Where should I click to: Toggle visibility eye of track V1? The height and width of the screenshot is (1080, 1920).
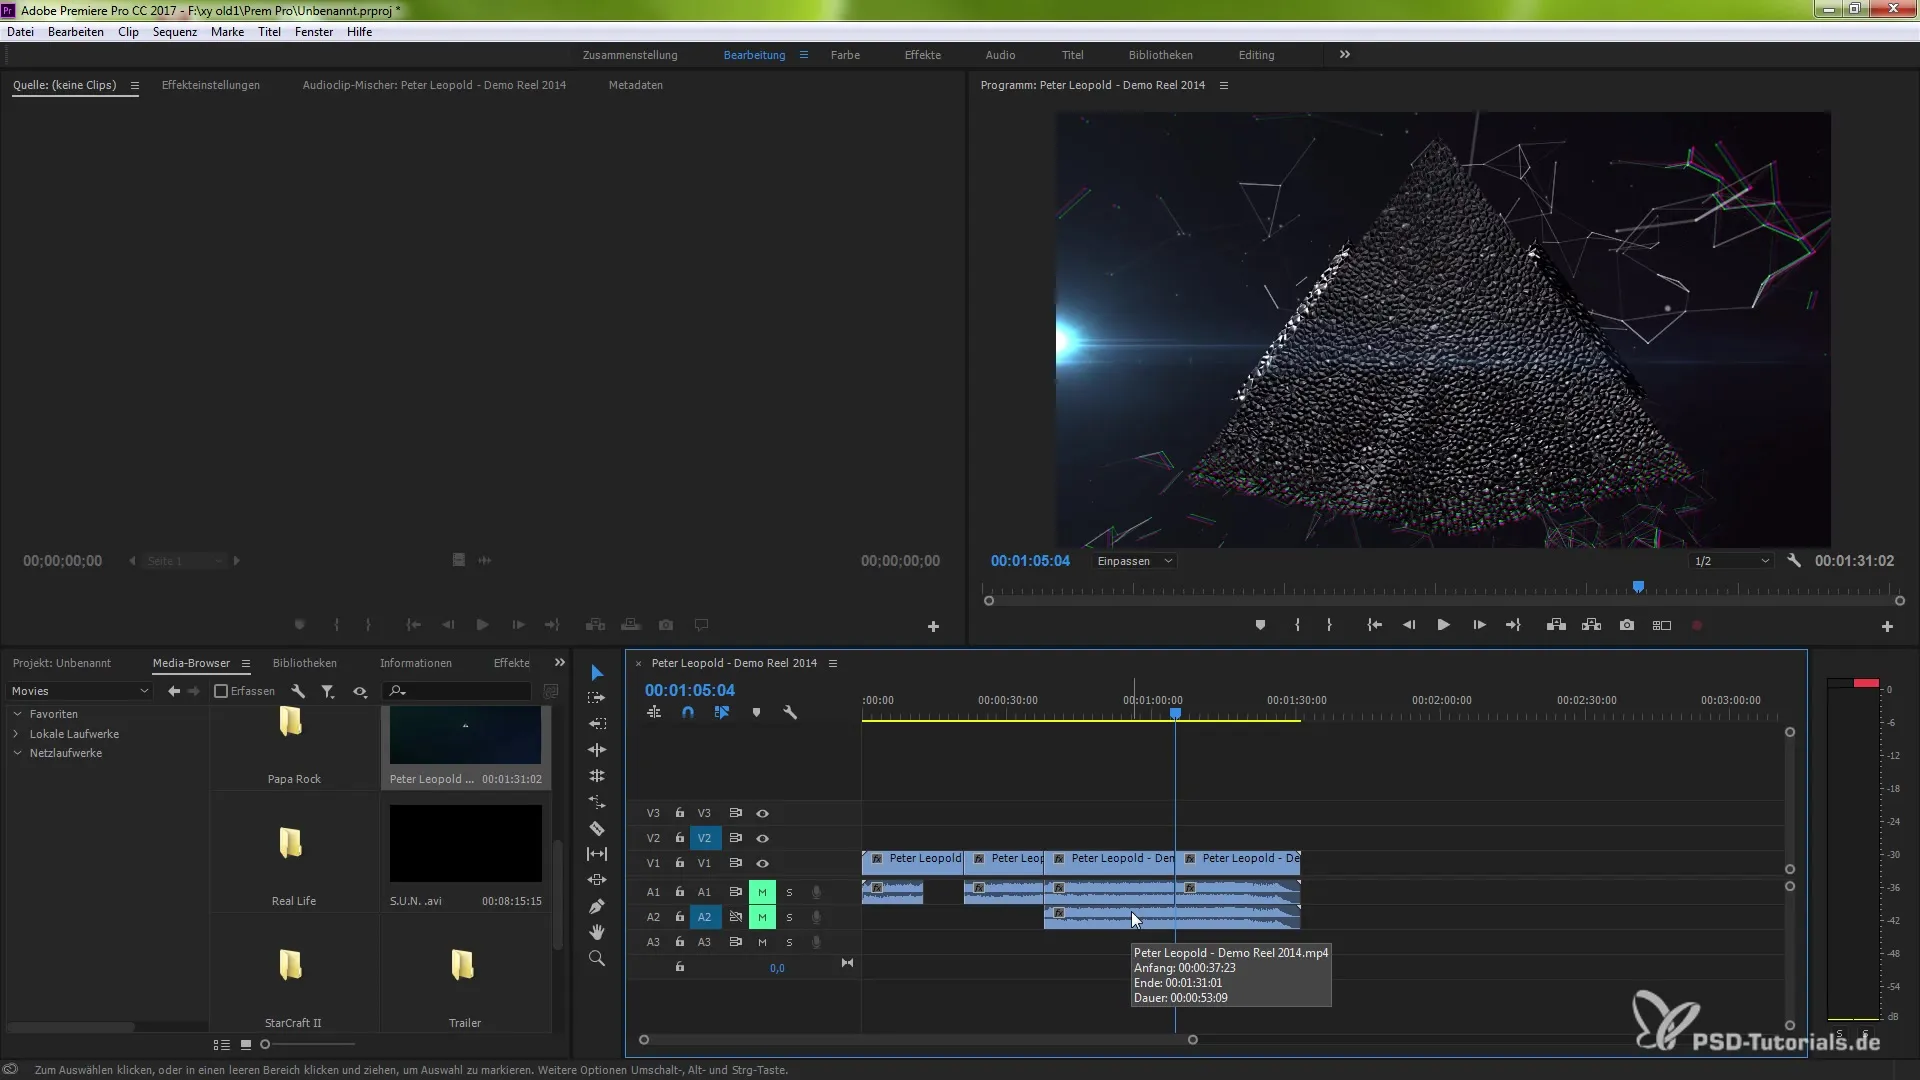762,864
